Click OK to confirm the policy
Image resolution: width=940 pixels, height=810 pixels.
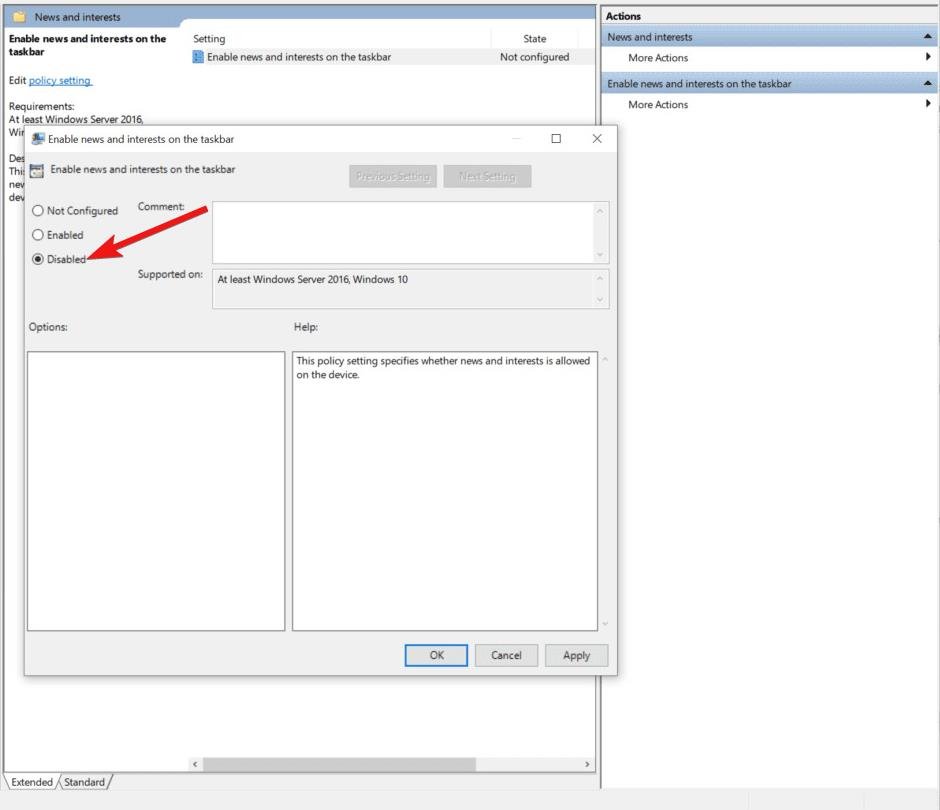coord(436,655)
